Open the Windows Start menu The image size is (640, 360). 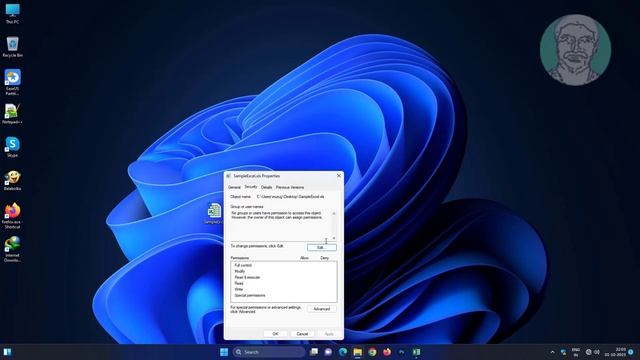[224, 352]
